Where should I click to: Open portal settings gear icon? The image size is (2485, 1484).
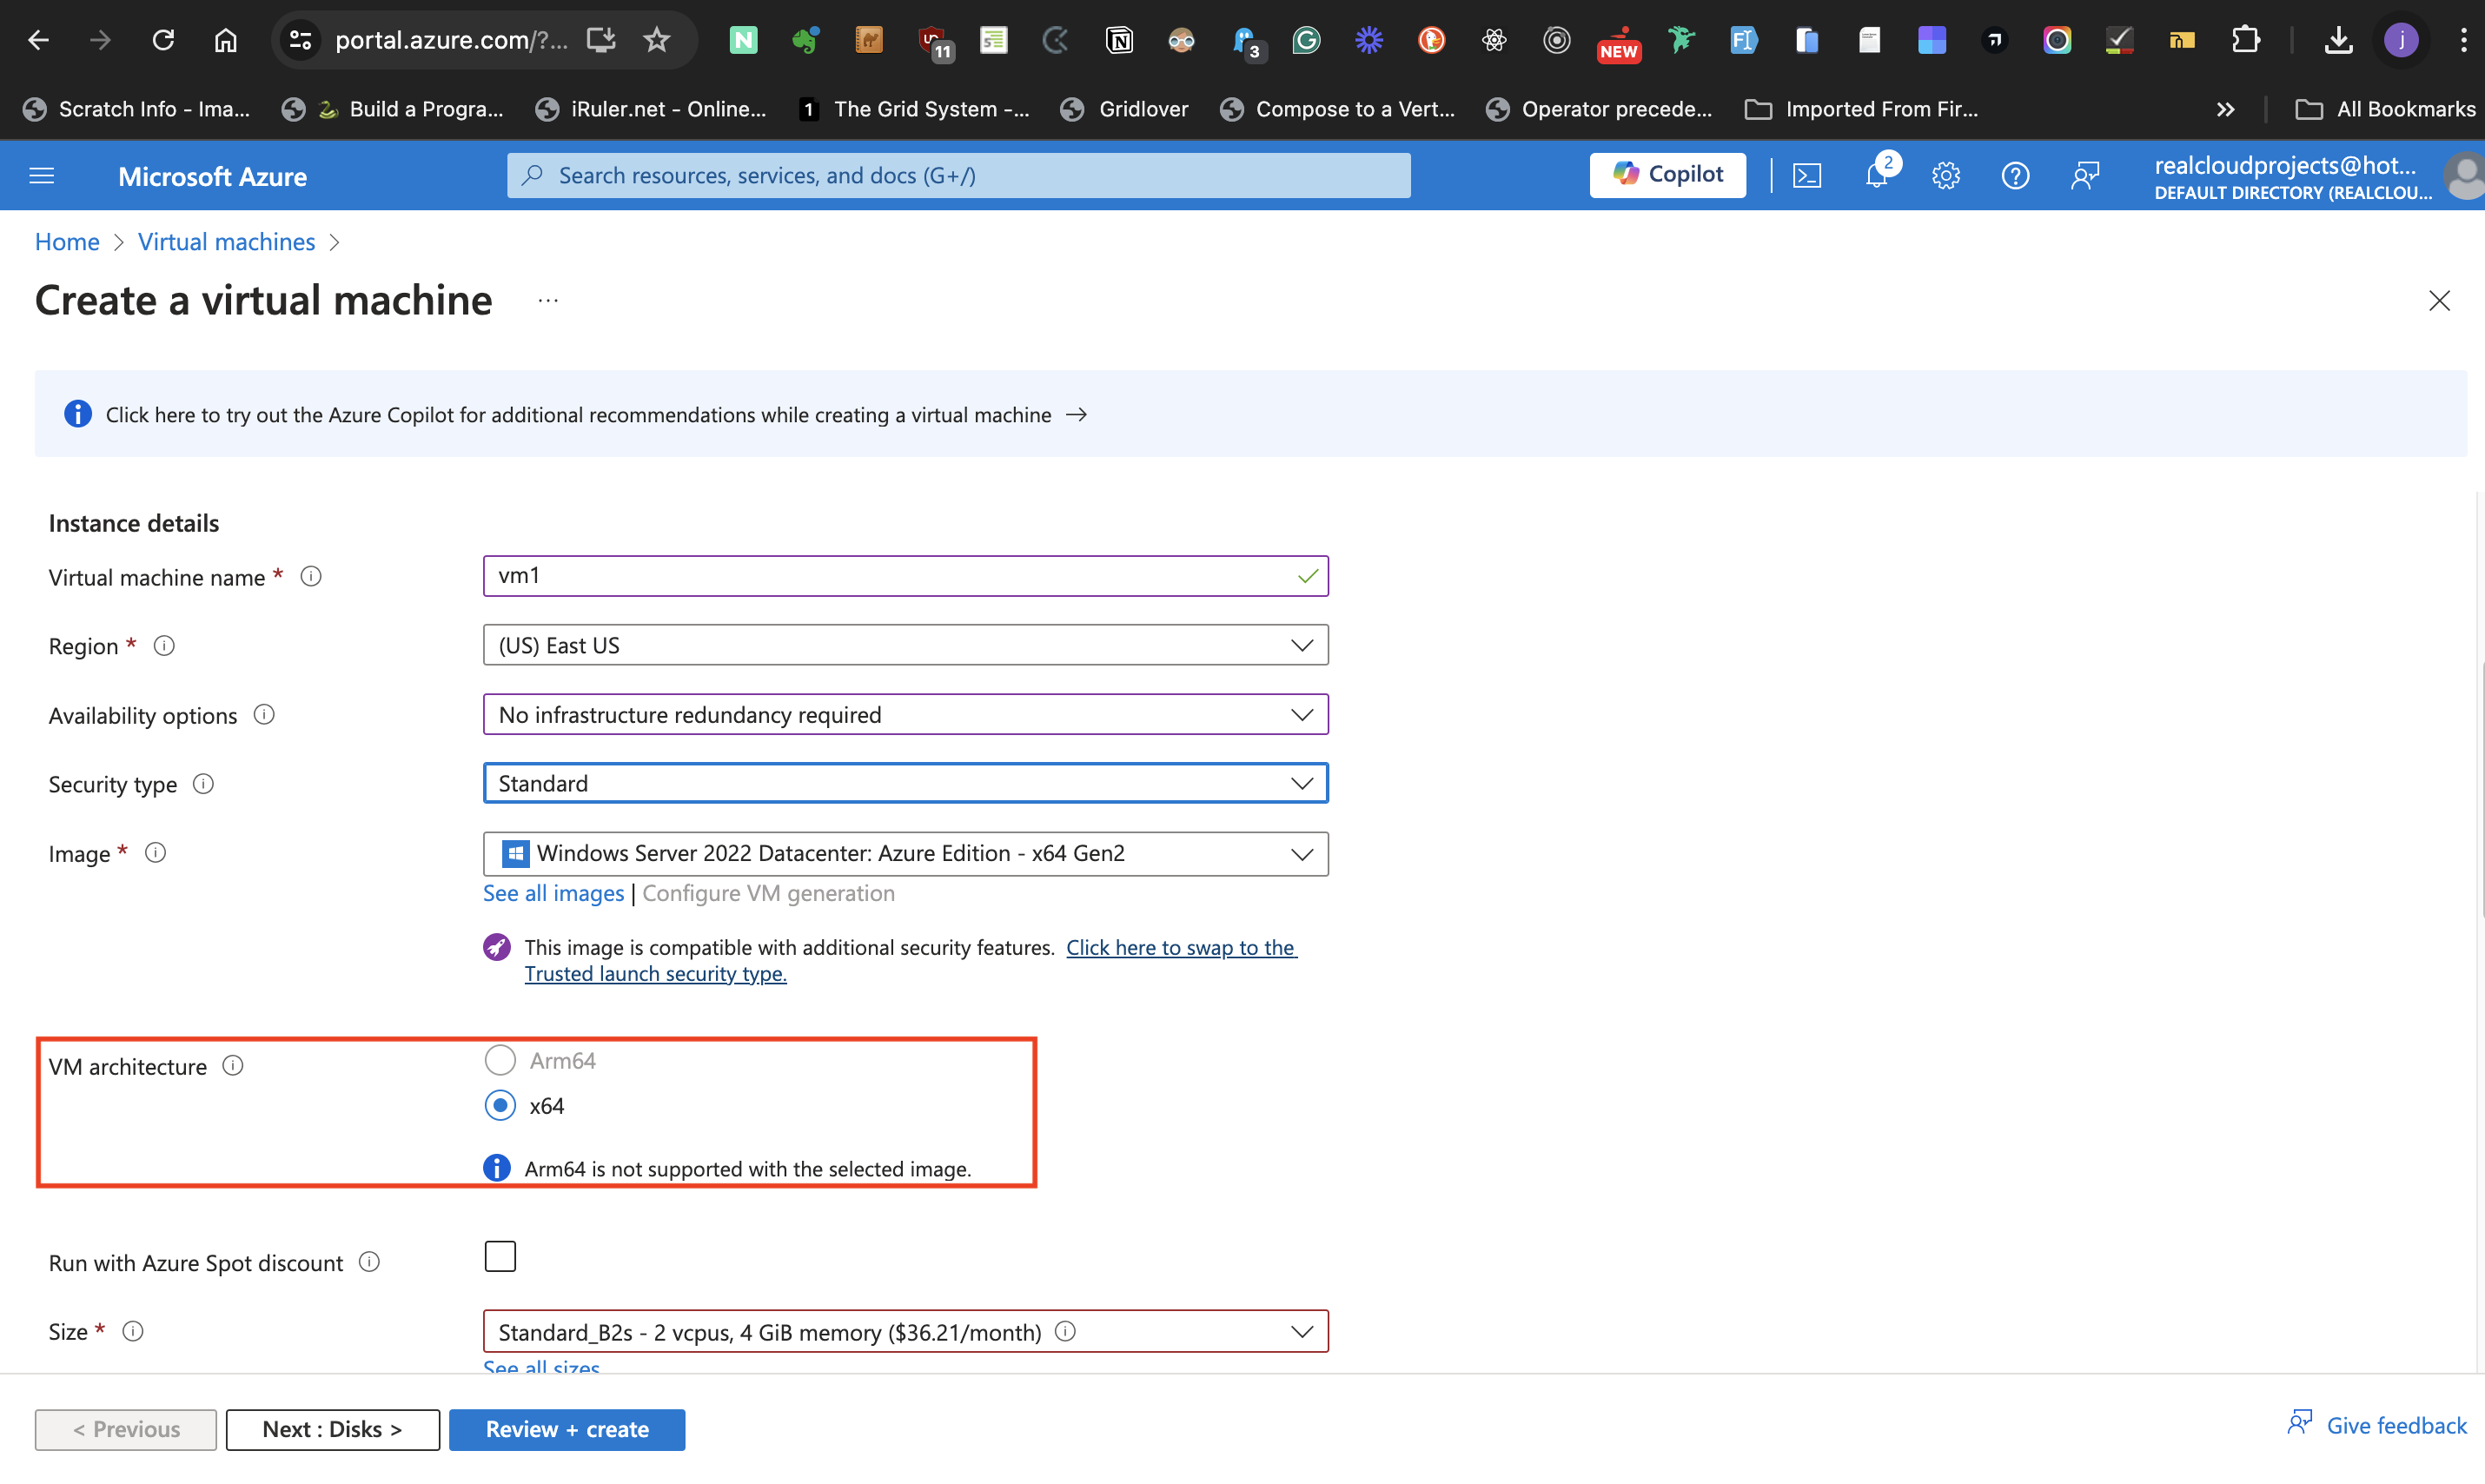(1945, 176)
